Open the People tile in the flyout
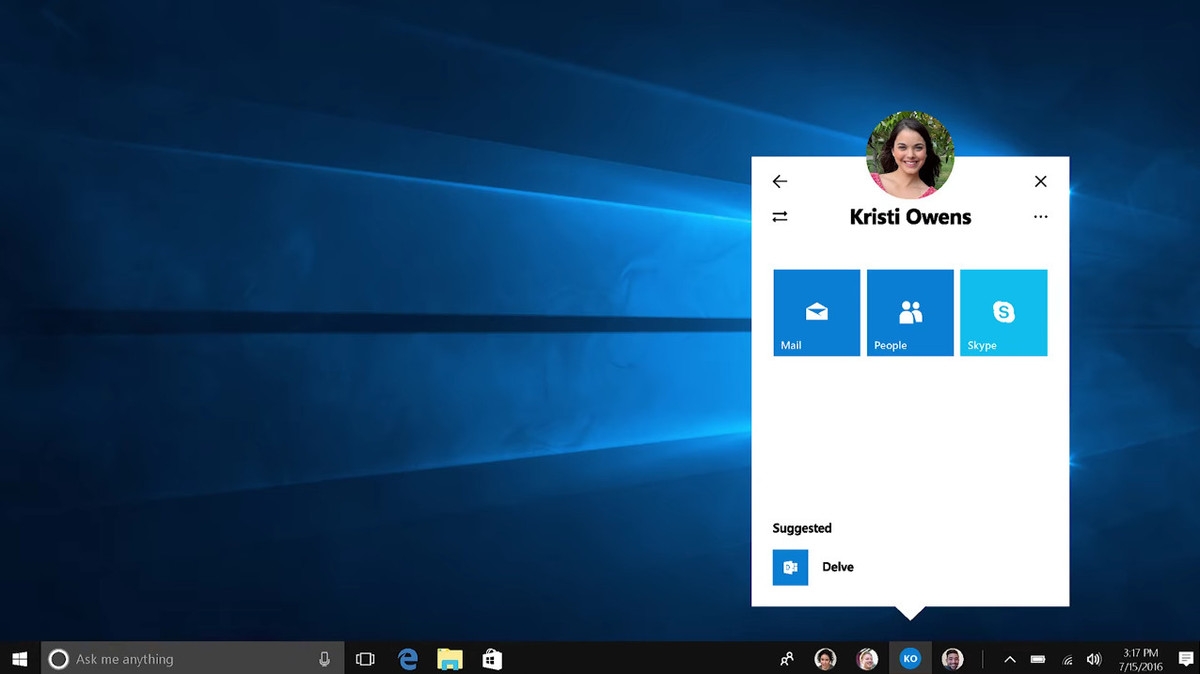Image resolution: width=1200 pixels, height=674 pixels. [x=909, y=312]
